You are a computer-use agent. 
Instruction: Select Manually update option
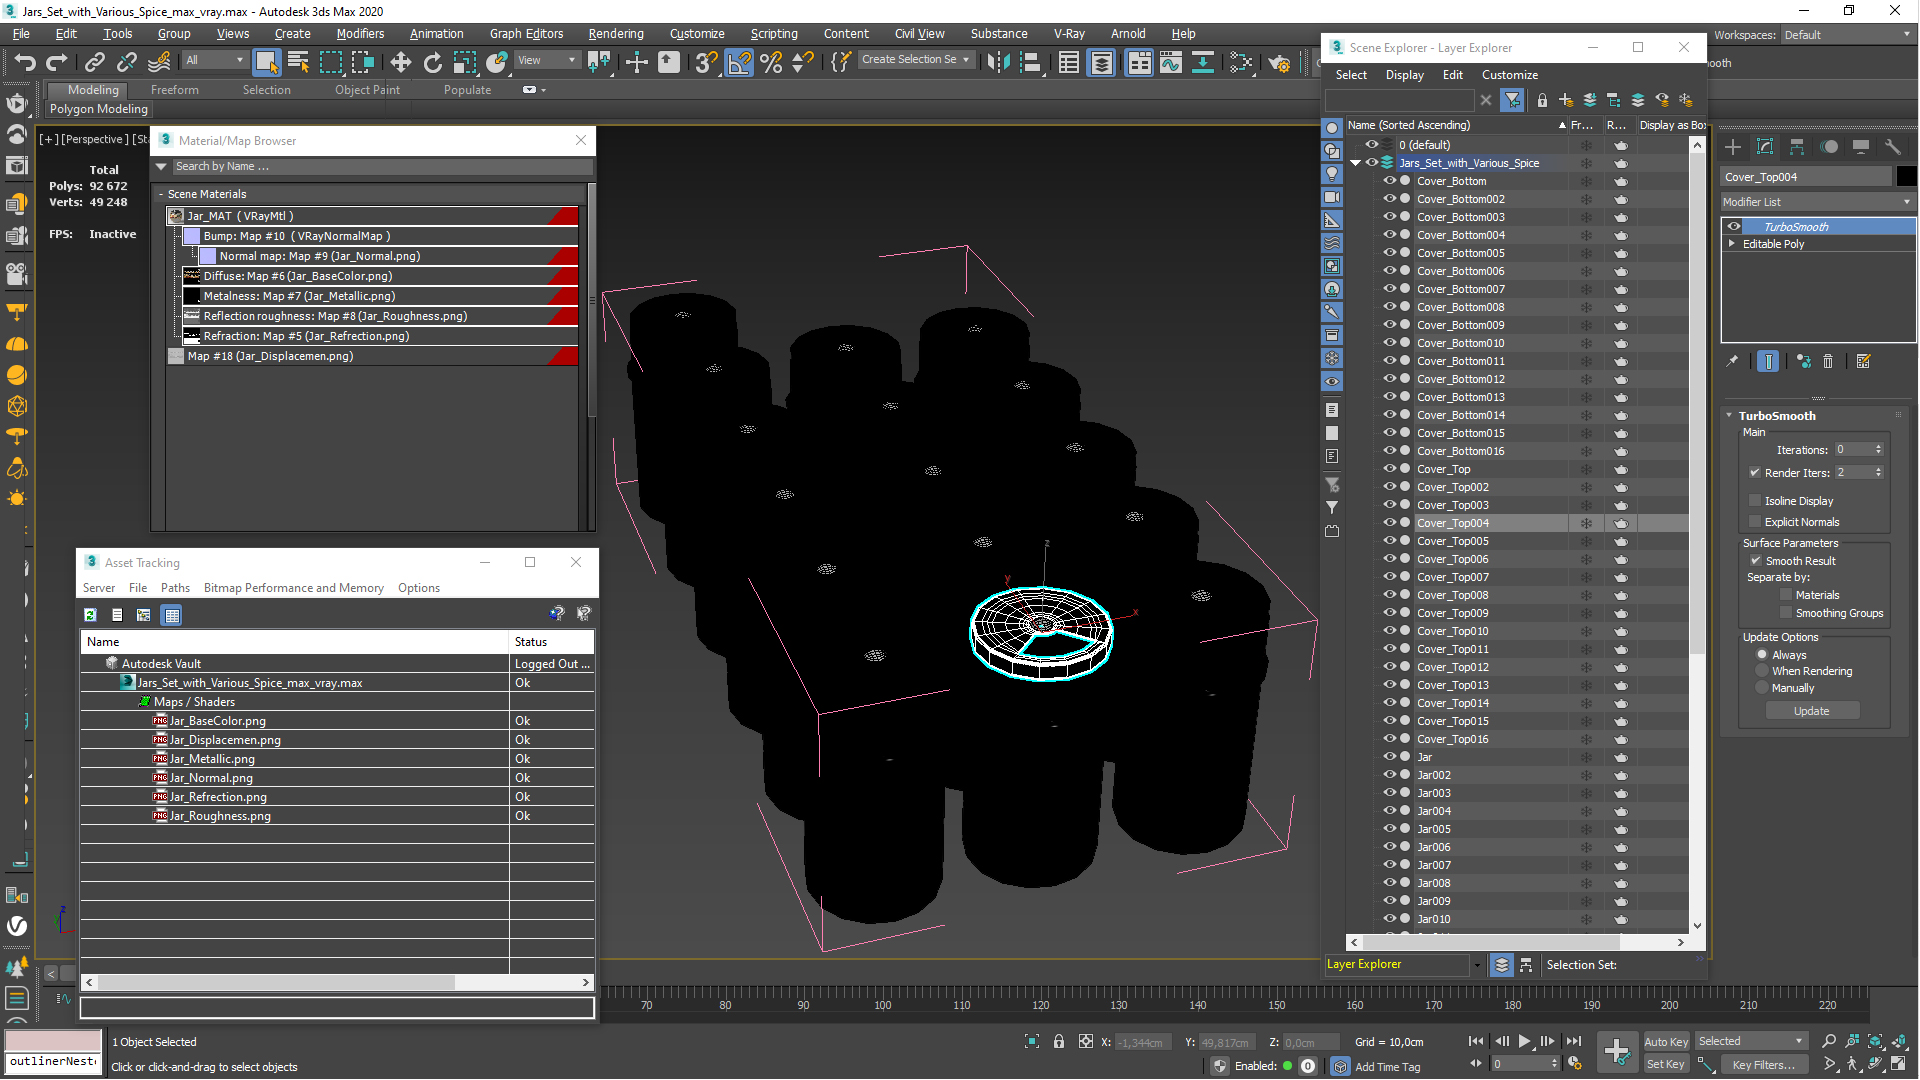point(1762,688)
